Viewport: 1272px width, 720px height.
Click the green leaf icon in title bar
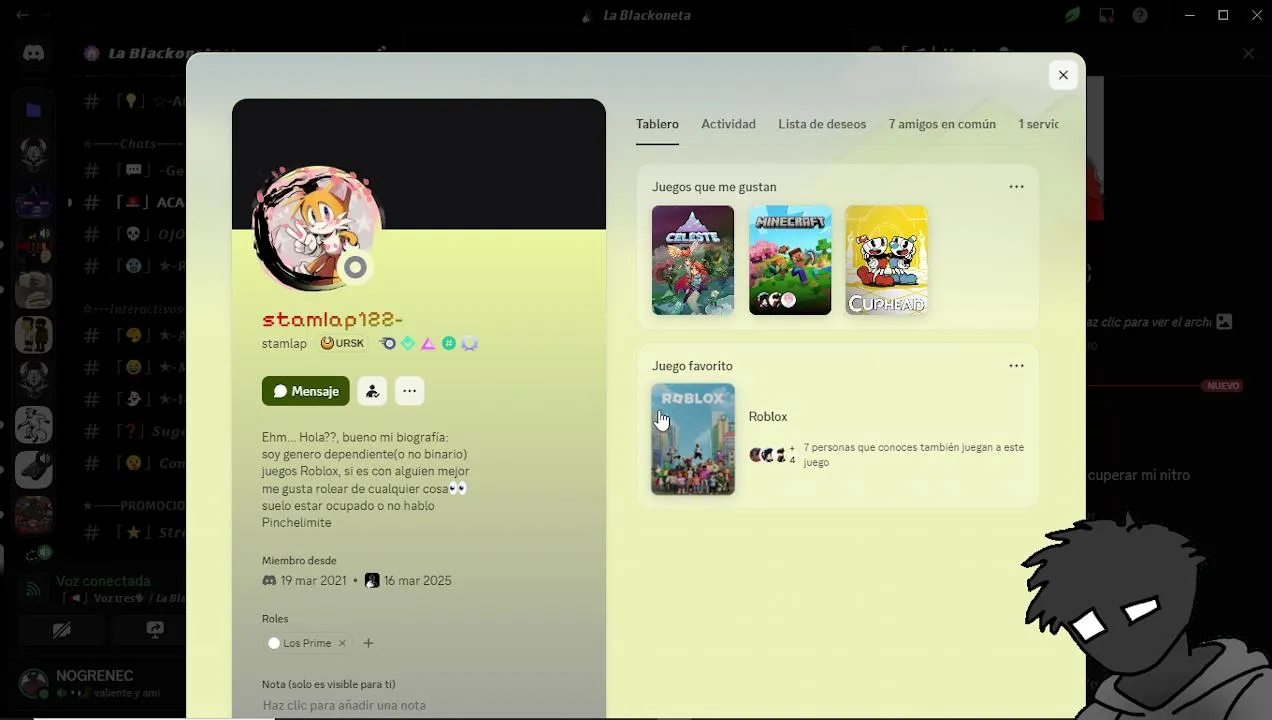1072,15
